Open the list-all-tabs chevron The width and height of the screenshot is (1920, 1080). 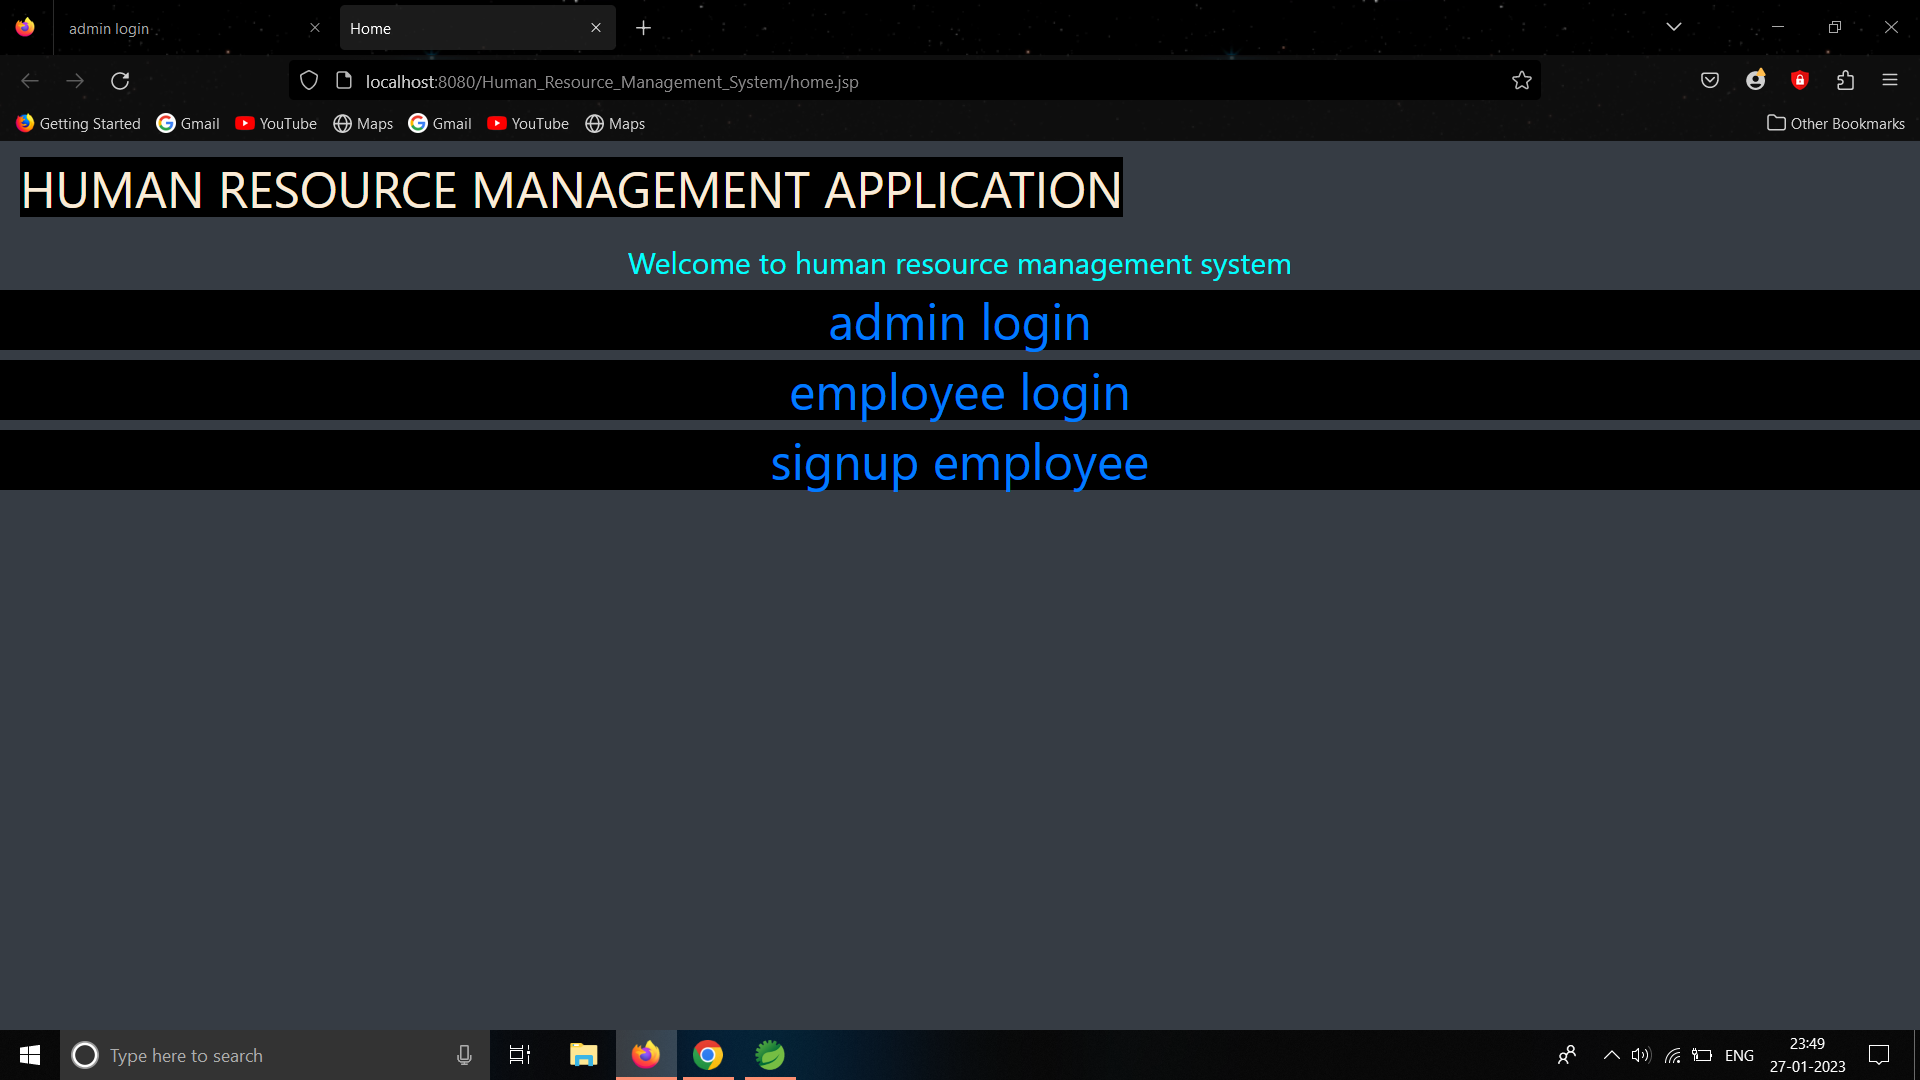[x=1674, y=27]
